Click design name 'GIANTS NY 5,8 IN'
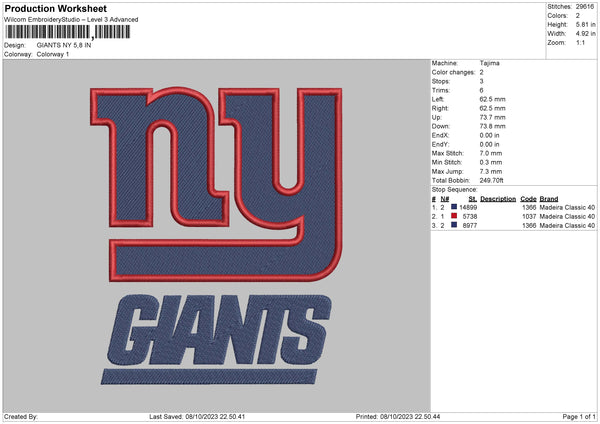This screenshot has height=424, width=600. pos(64,45)
